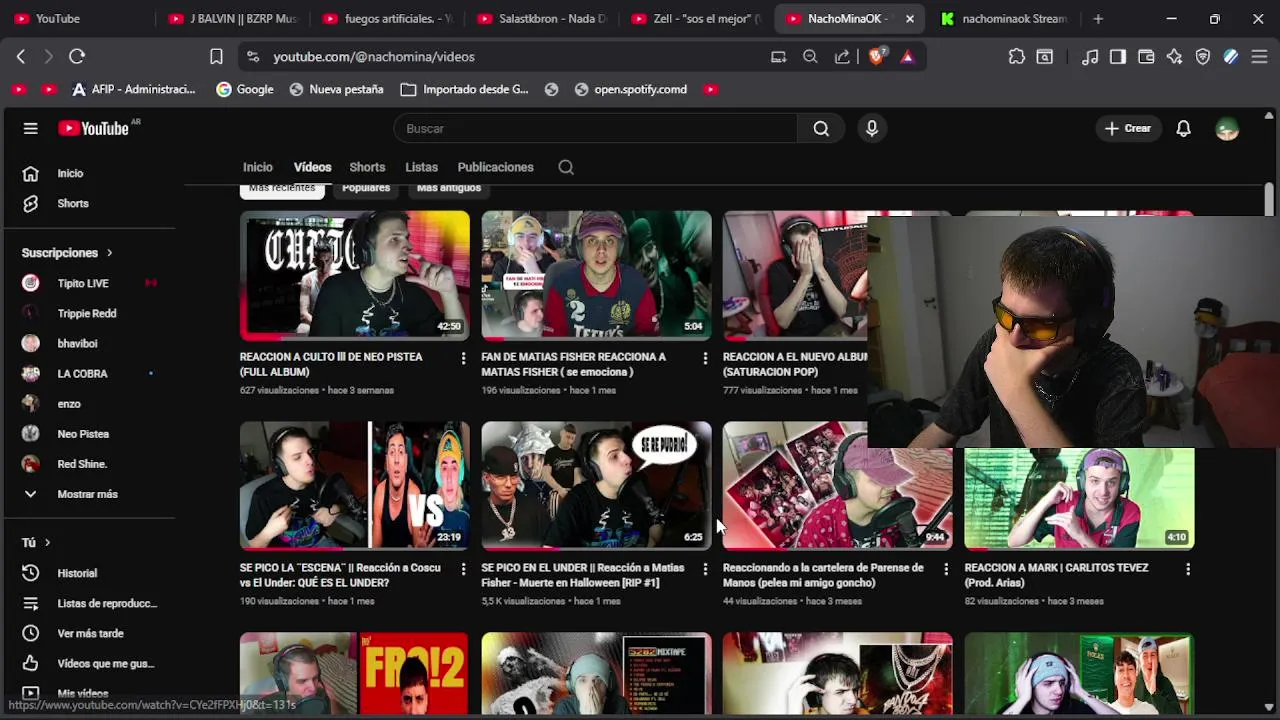Switch to the first YouTube browser tab
The image size is (1280, 720).
78,18
